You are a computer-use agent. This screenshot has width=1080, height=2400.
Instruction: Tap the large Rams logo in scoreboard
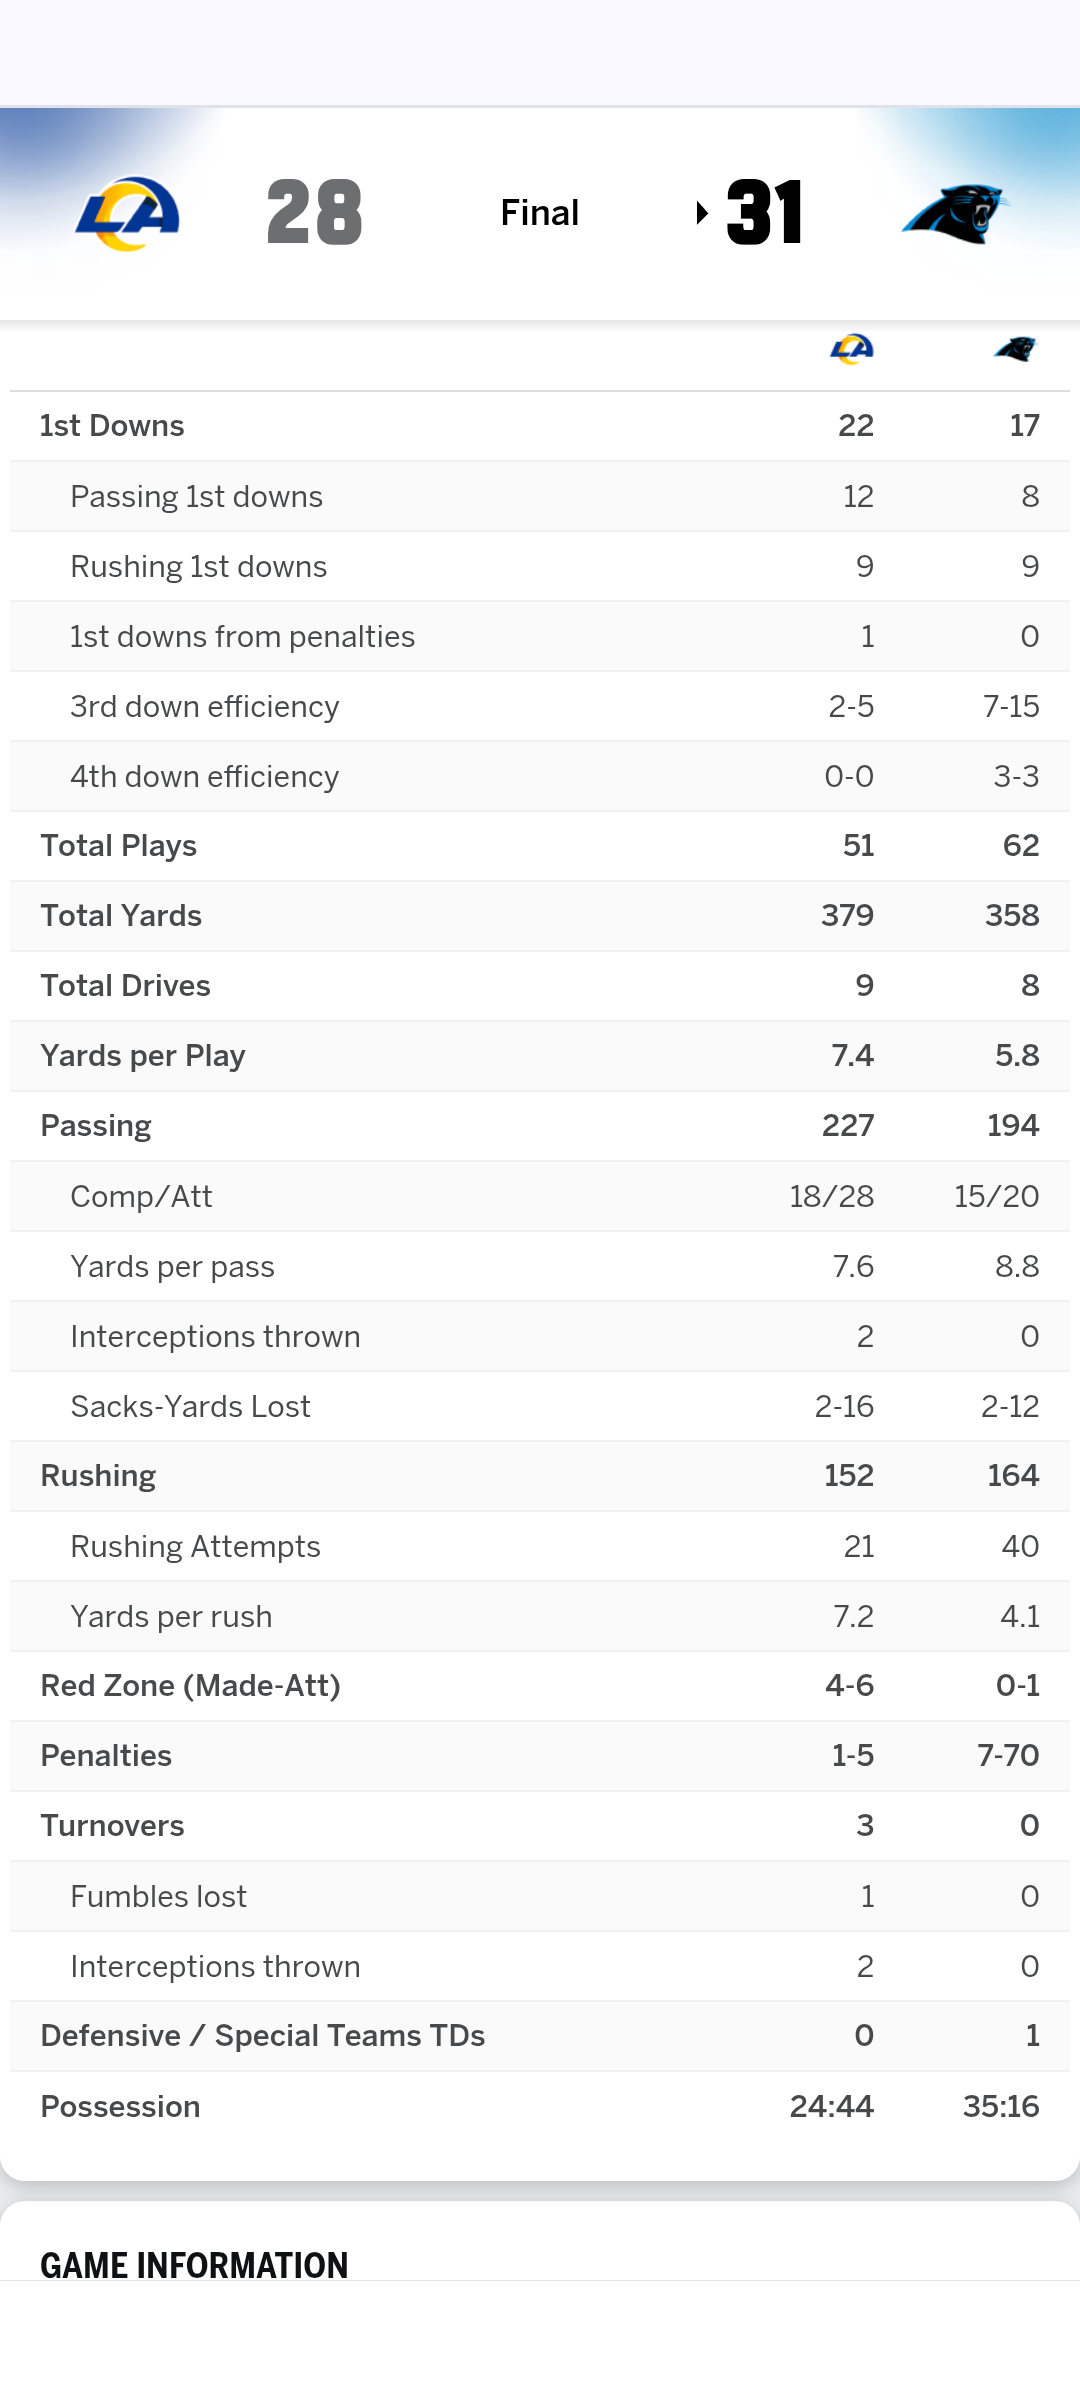(x=128, y=213)
